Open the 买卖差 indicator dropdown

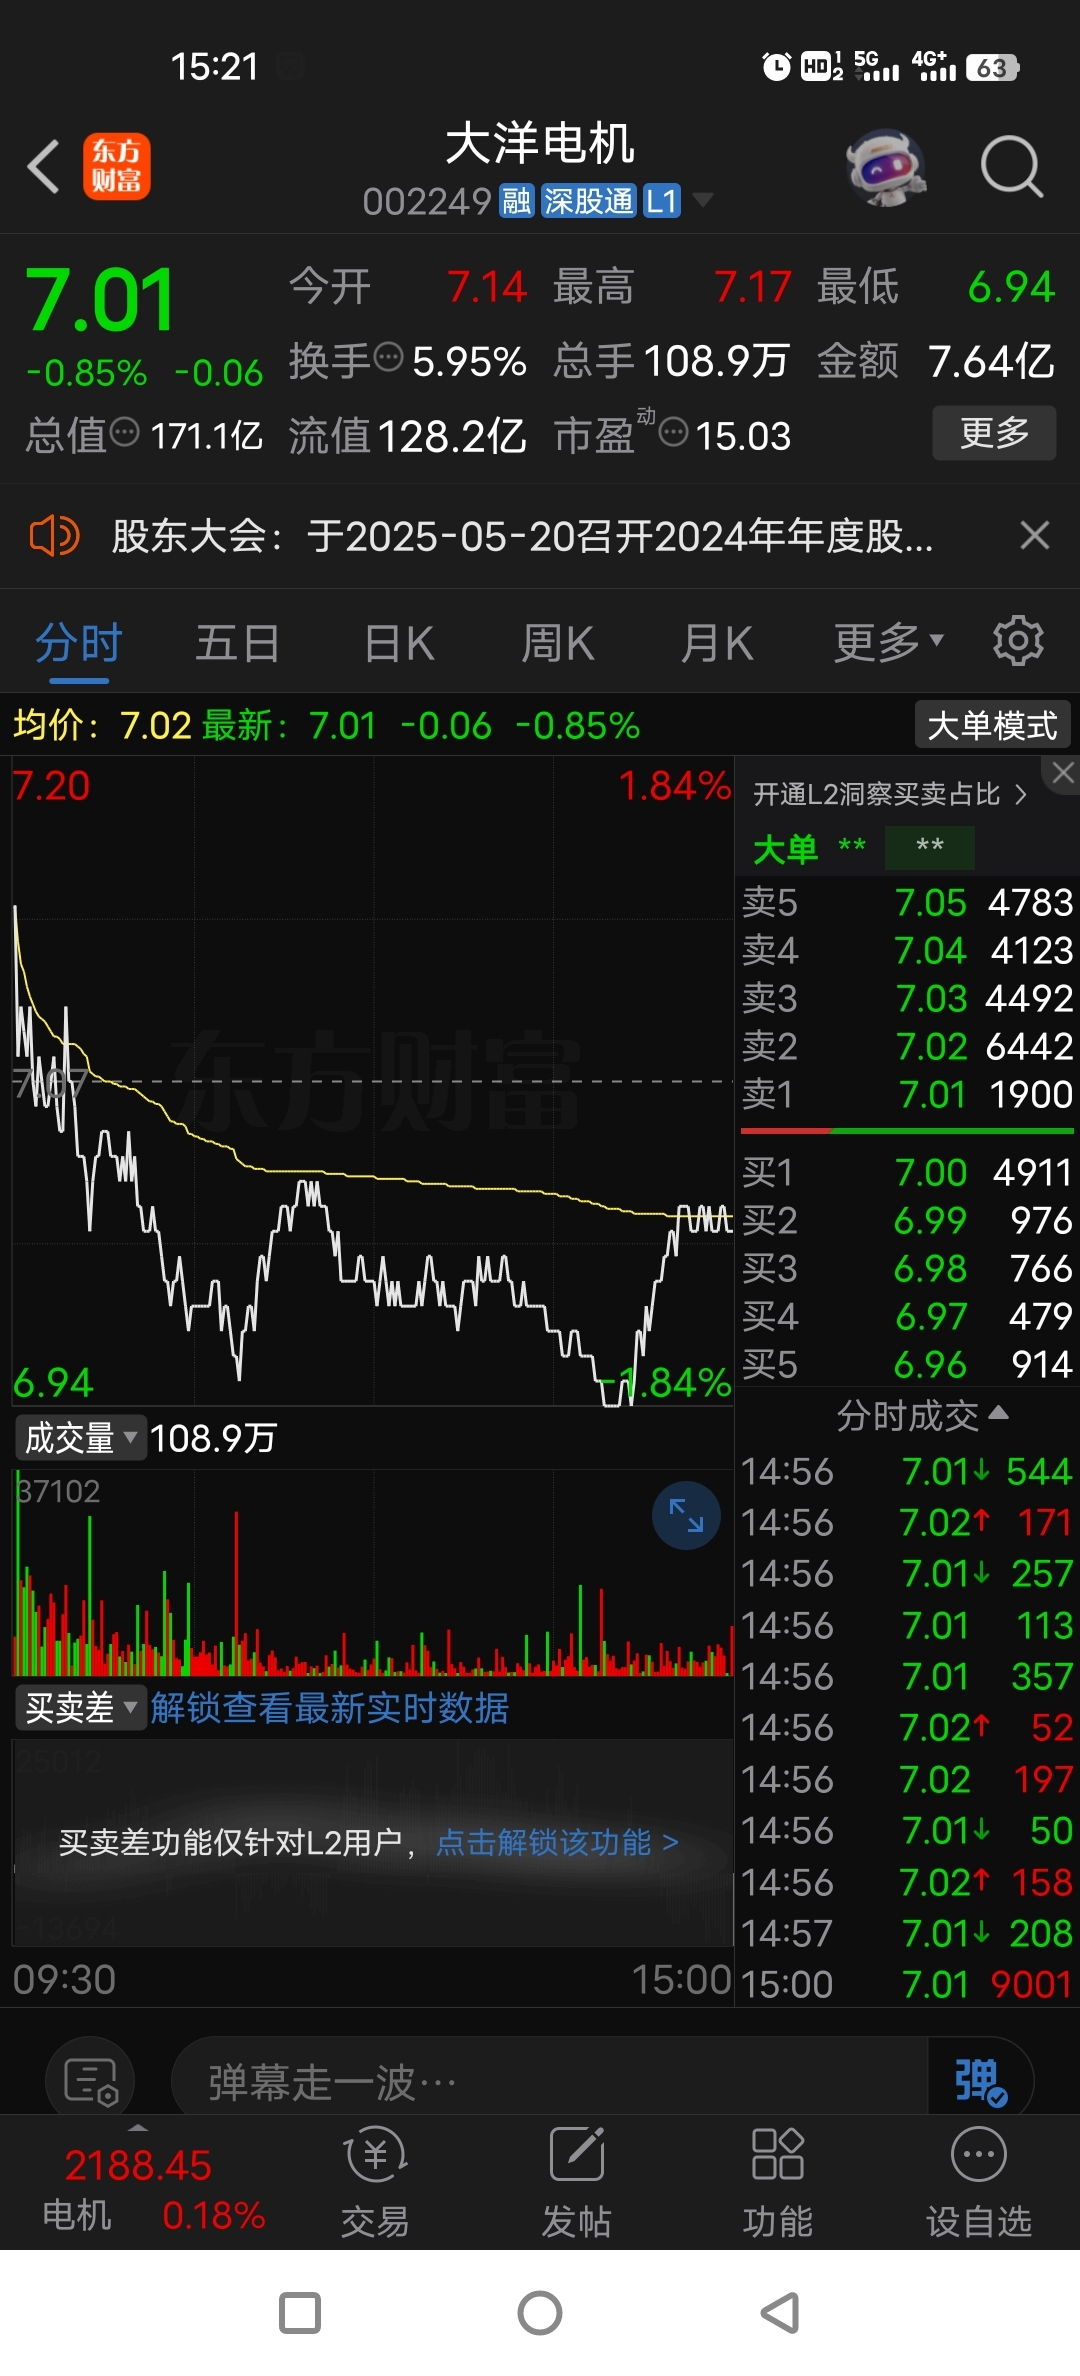(x=80, y=1707)
